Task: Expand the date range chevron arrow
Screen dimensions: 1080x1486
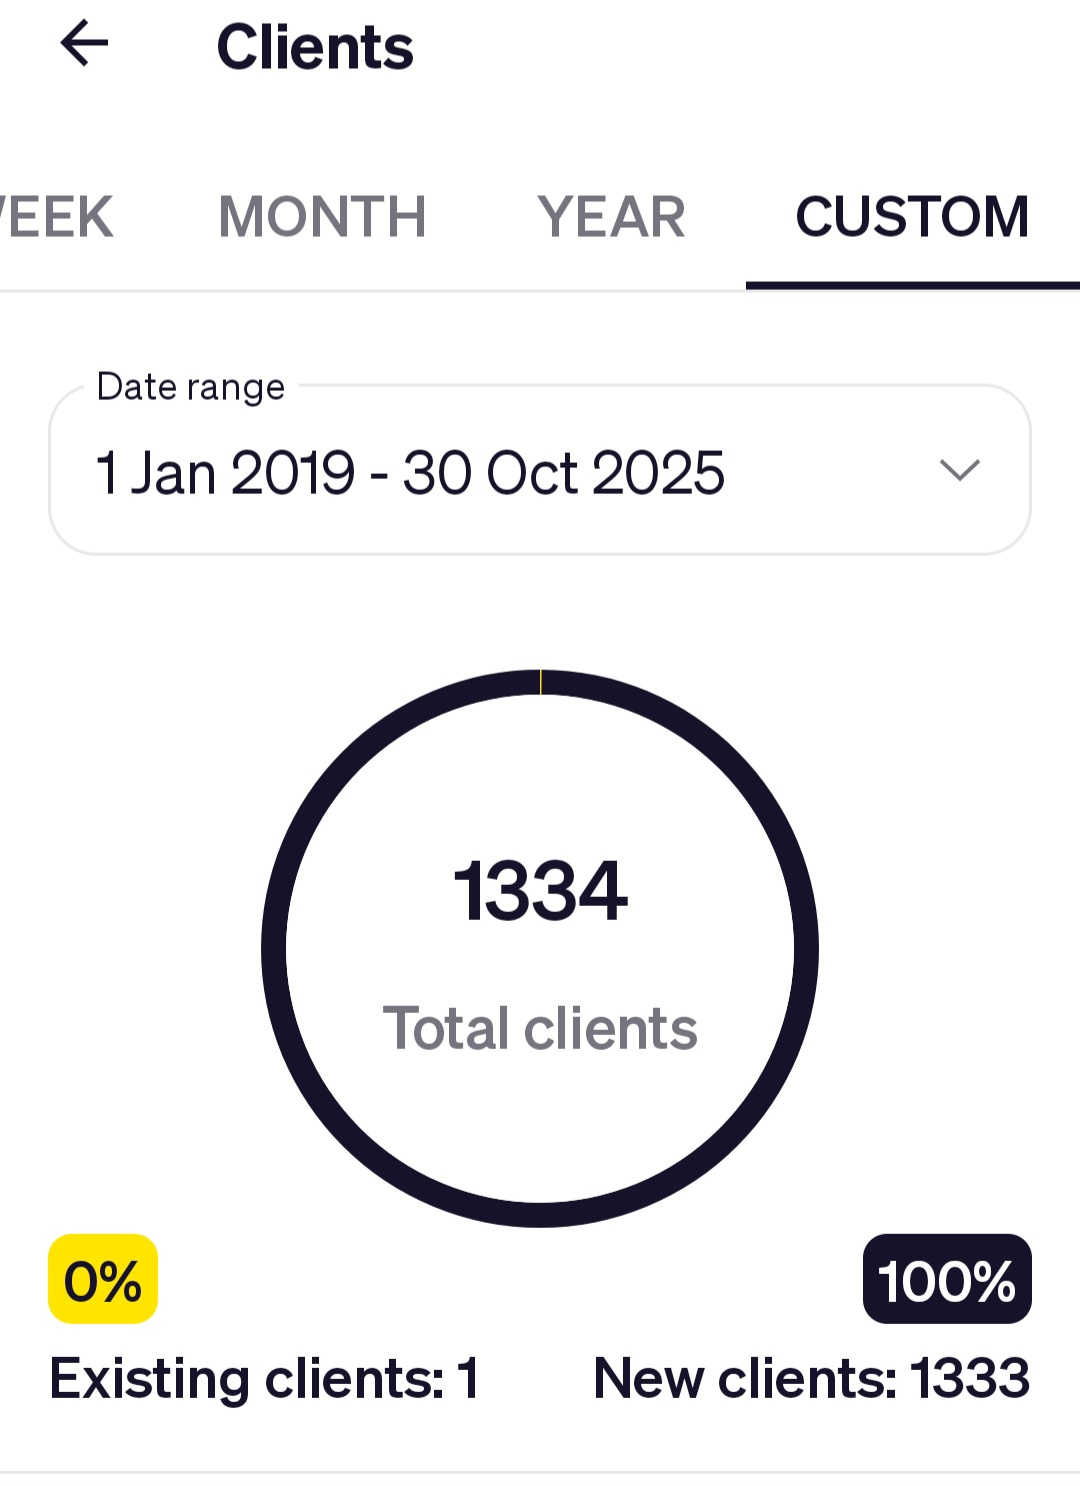Action: tap(959, 470)
